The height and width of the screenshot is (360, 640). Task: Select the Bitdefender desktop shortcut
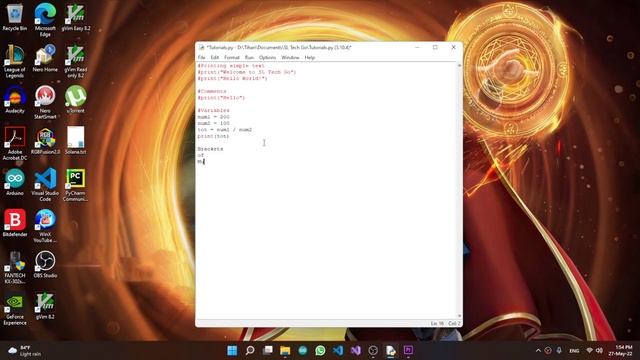coord(15,223)
